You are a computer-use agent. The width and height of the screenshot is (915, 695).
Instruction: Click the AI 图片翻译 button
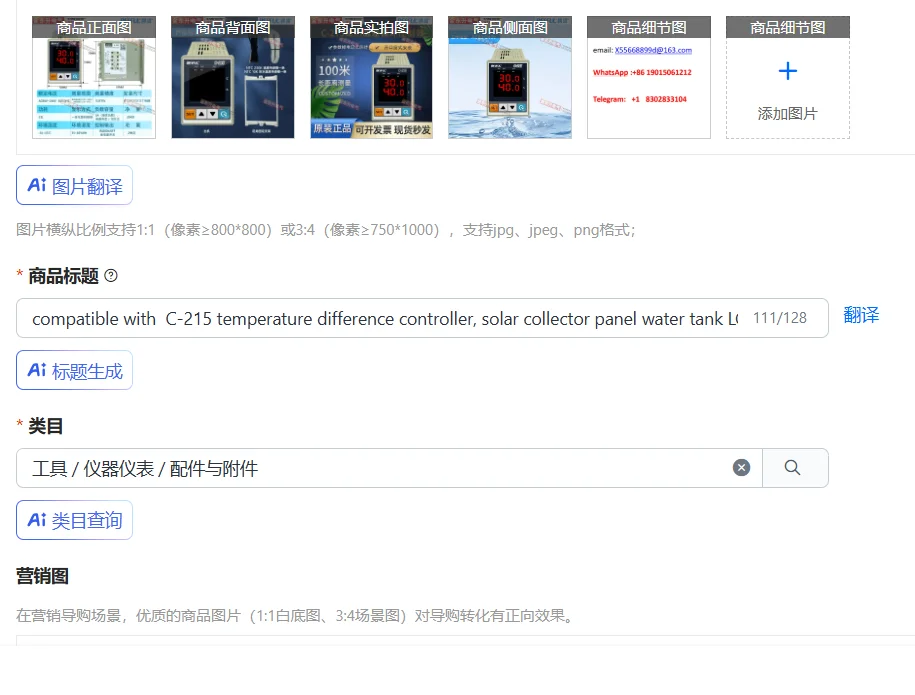click(75, 186)
